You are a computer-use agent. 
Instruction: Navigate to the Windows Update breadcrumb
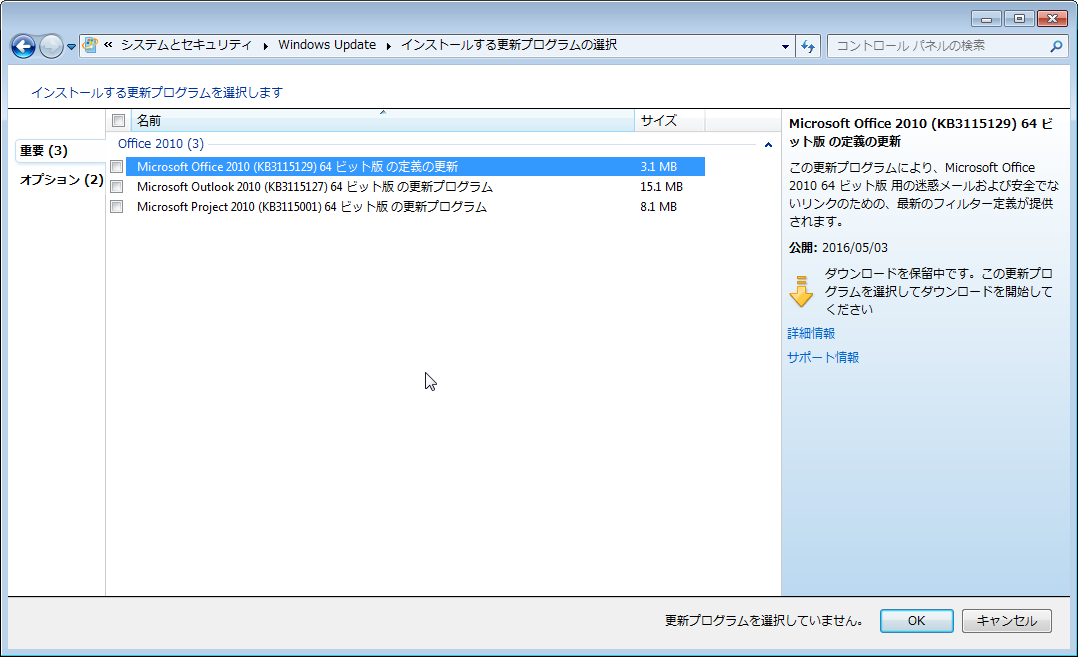tap(327, 45)
